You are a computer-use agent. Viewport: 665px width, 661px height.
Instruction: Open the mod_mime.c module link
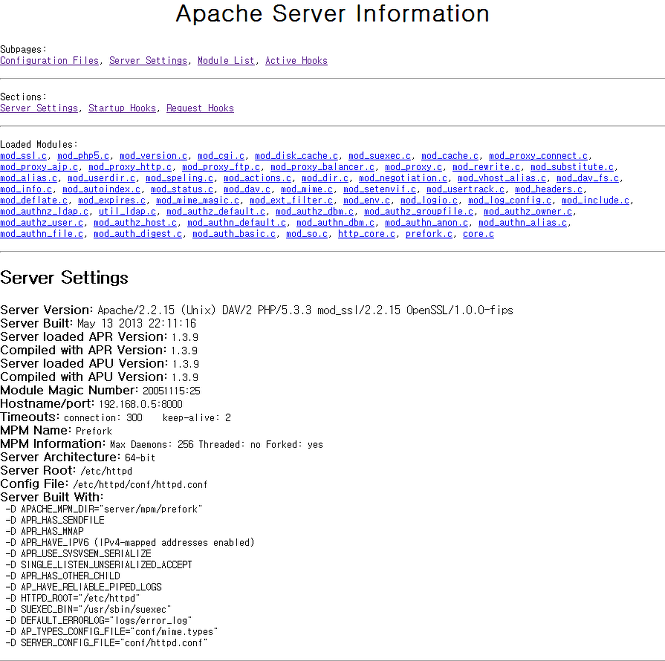click(307, 189)
